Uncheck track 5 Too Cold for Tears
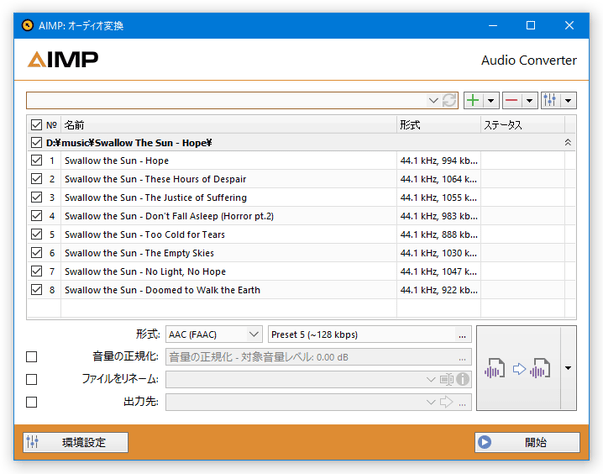 point(36,234)
